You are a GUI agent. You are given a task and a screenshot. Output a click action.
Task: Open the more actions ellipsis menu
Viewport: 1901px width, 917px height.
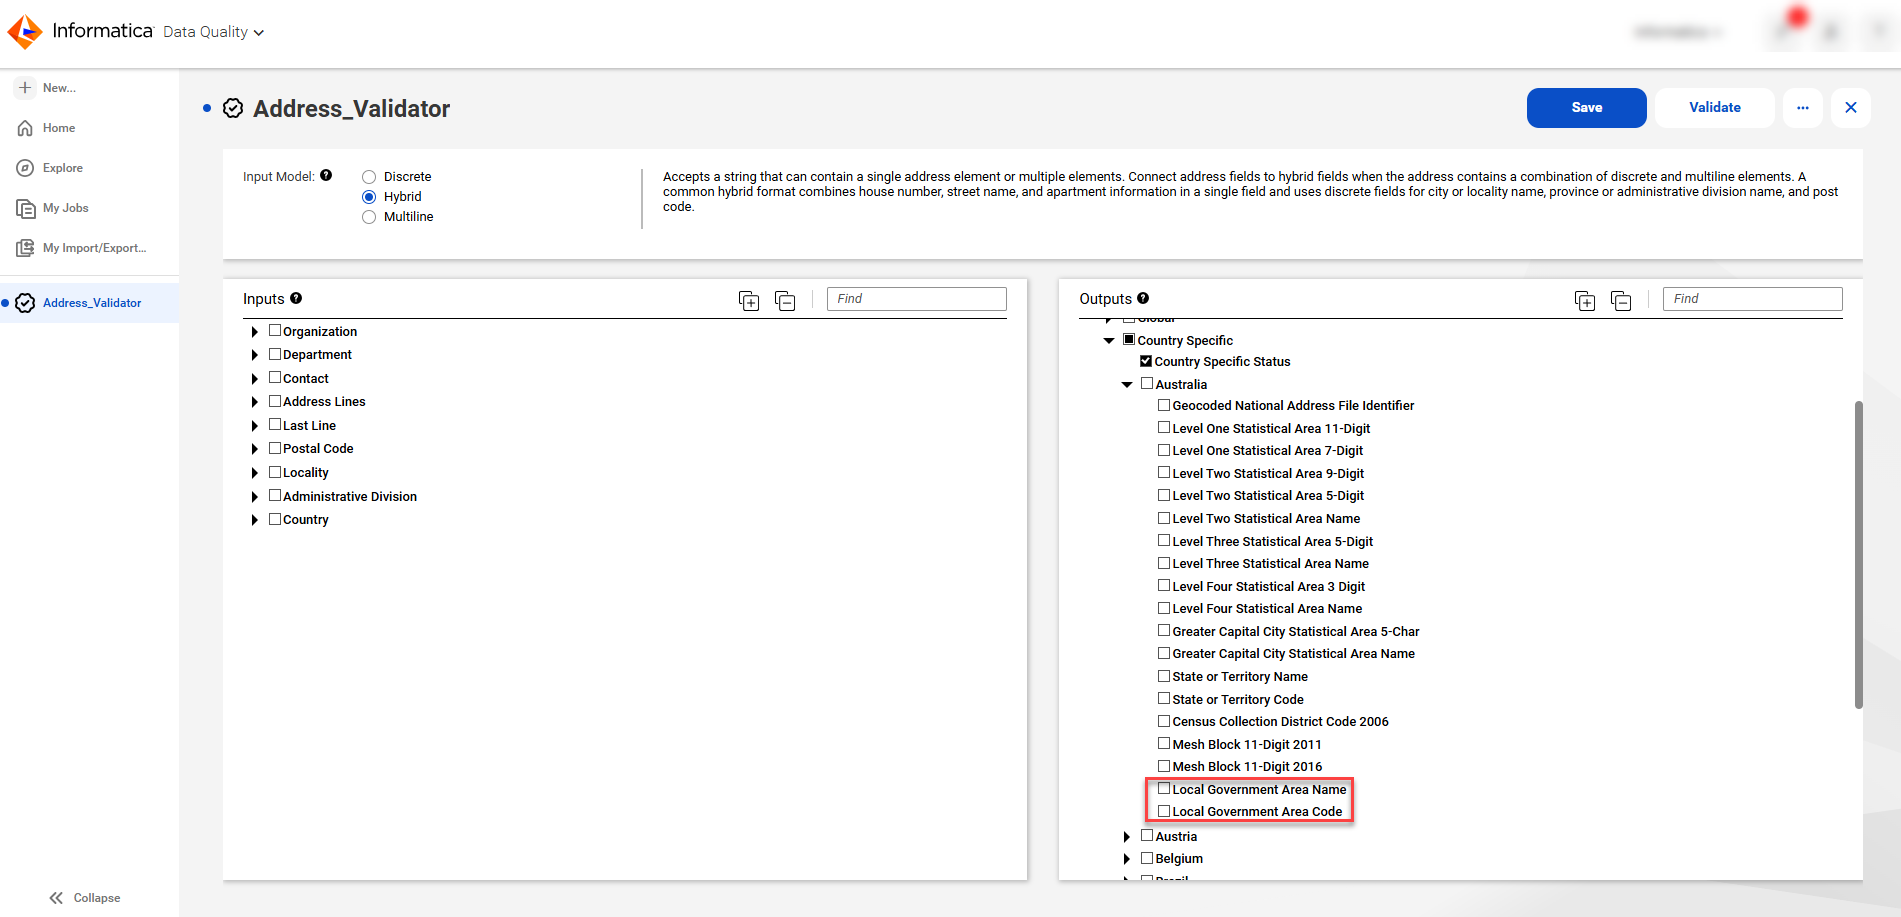(1803, 108)
